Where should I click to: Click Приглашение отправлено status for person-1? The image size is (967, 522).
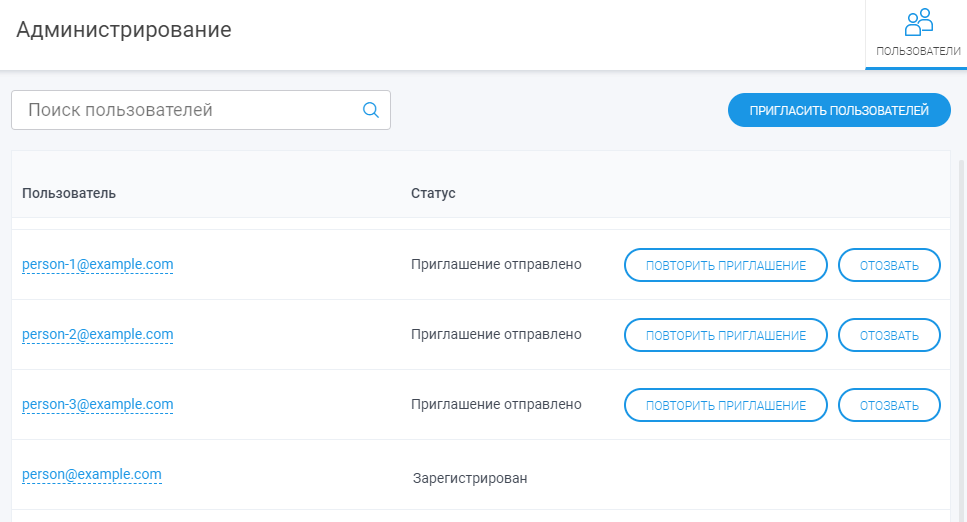pos(496,264)
